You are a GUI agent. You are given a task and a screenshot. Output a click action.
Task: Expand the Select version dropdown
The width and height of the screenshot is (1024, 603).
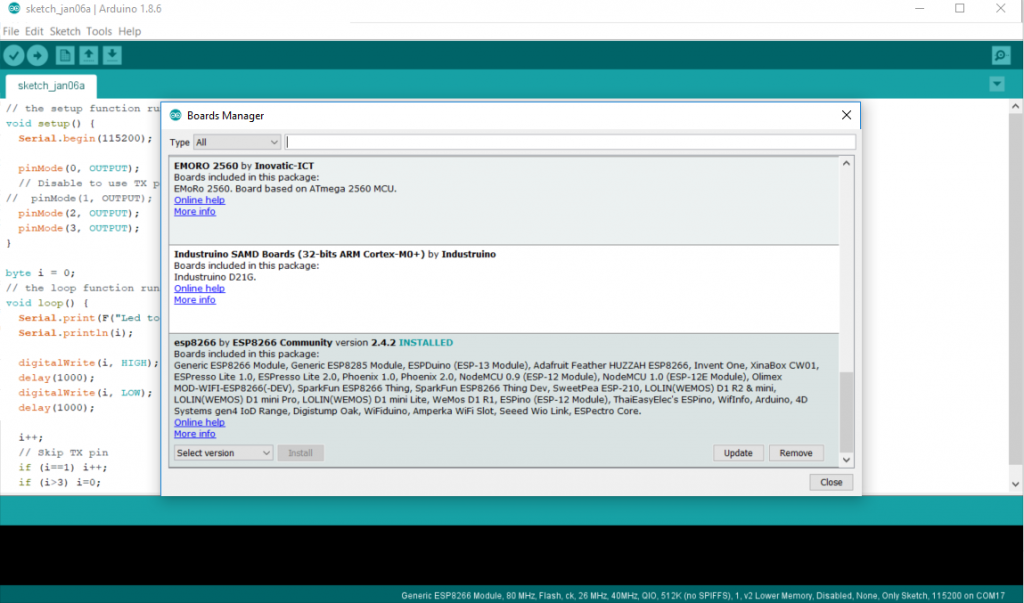pyautogui.click(x=223, y=453)
